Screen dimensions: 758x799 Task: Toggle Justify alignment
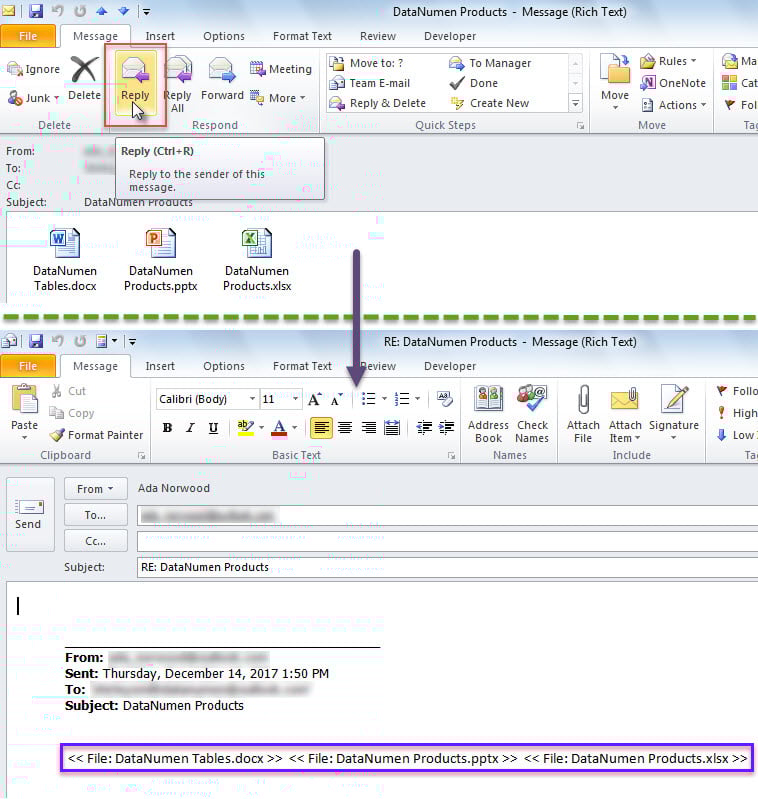click(x=392, y=428)
